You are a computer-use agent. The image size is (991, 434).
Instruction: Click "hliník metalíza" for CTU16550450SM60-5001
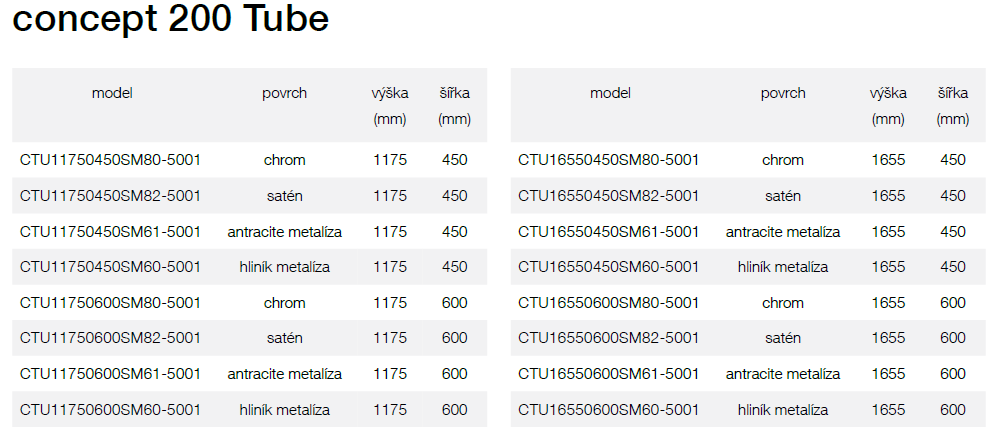(x=783, y=267)
